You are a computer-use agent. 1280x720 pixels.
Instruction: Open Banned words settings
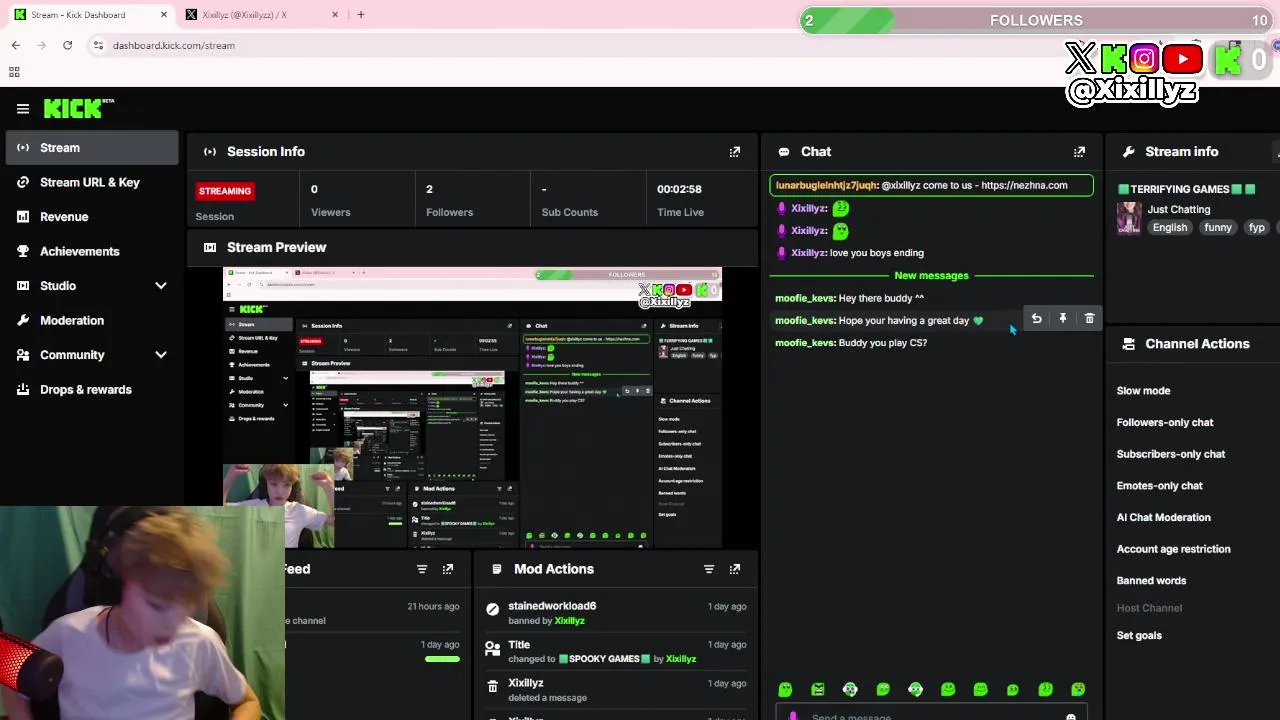click(1151, 581)
